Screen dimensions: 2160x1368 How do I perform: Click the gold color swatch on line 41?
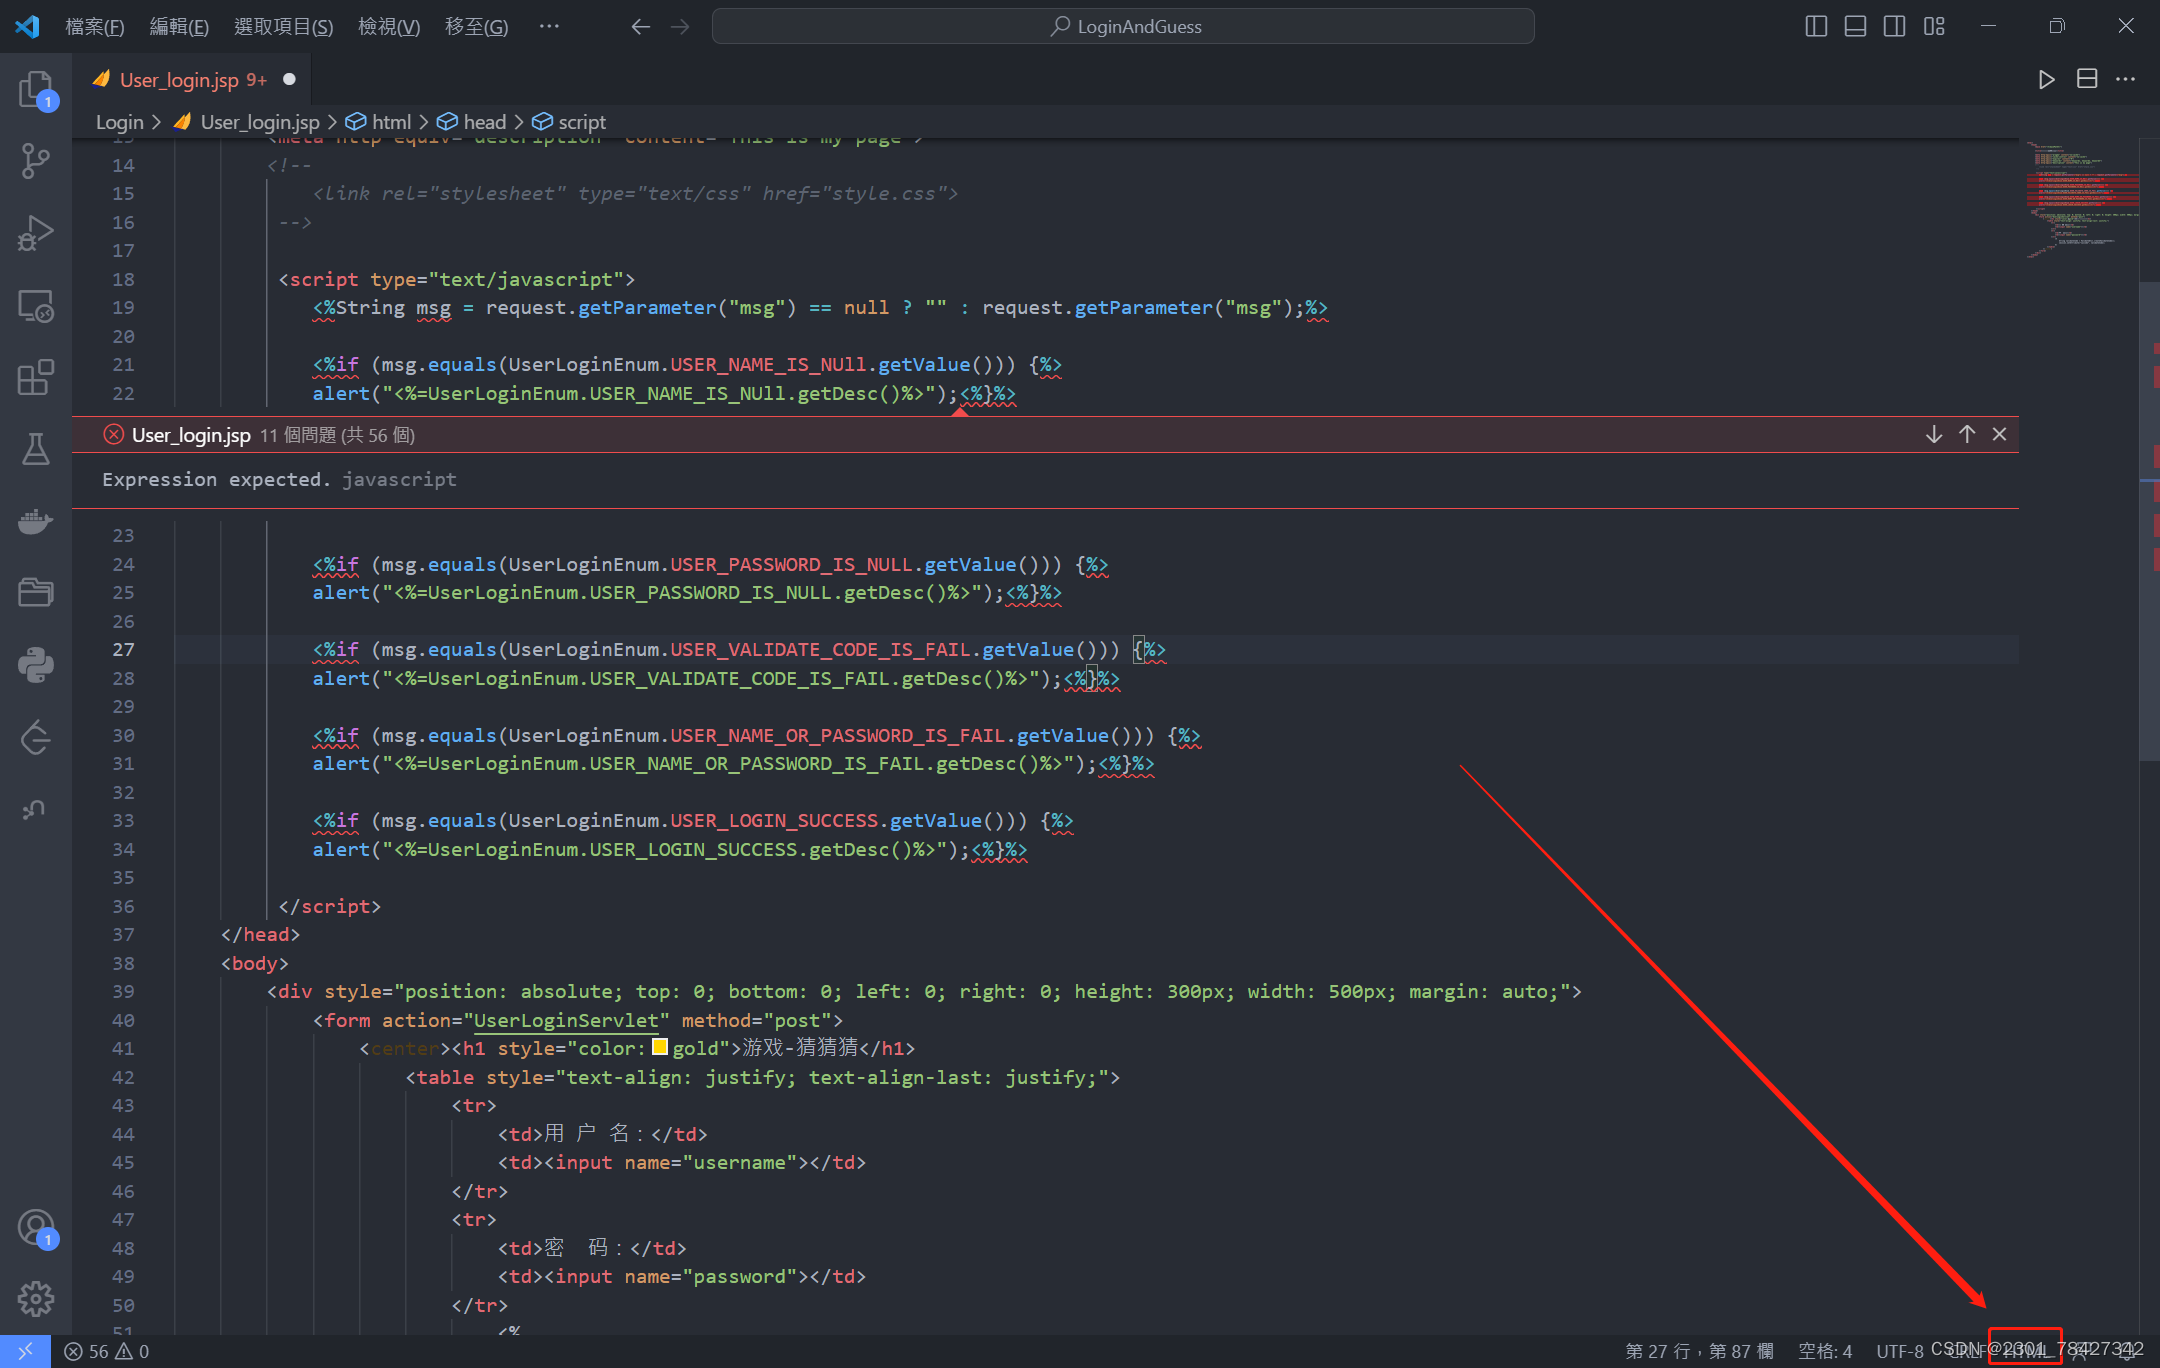click(660, 1047)
